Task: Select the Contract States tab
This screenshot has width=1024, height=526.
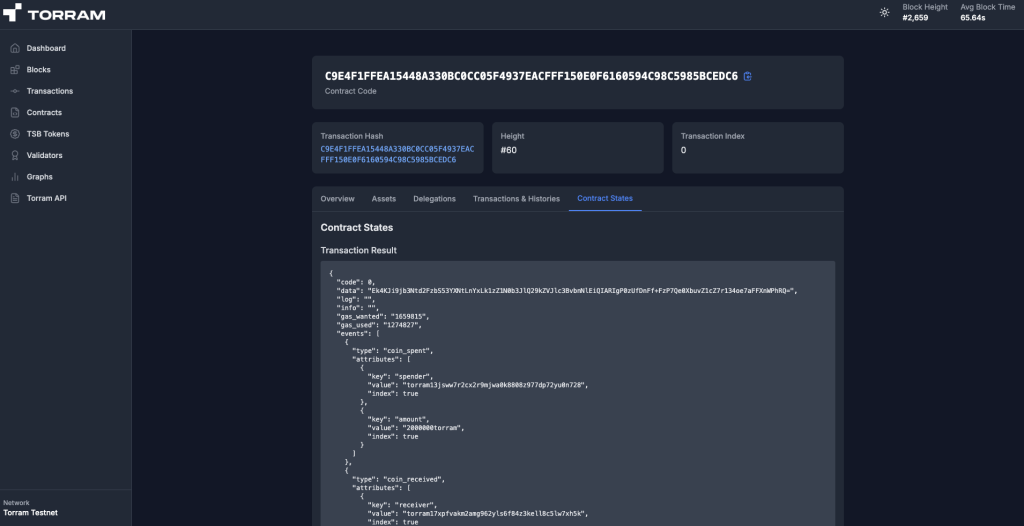Action: [605, 199]
